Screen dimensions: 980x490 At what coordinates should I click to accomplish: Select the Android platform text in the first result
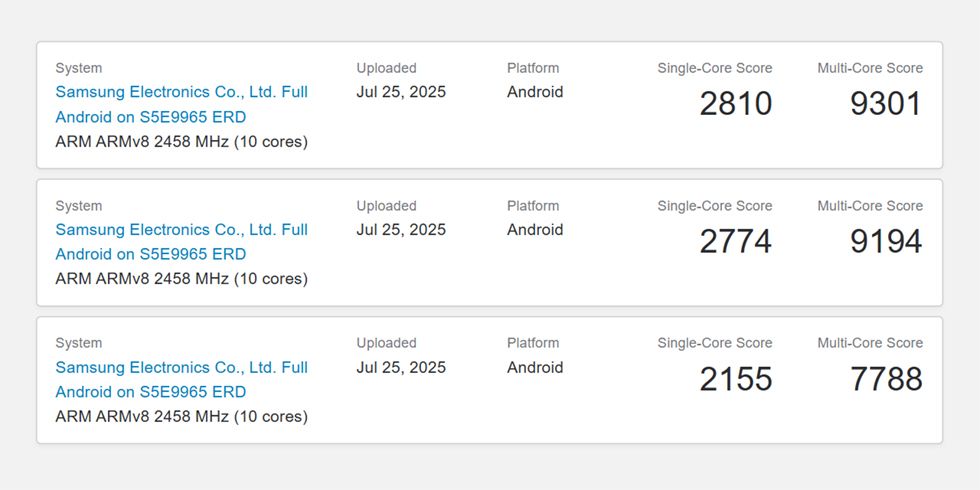[535, 92]
